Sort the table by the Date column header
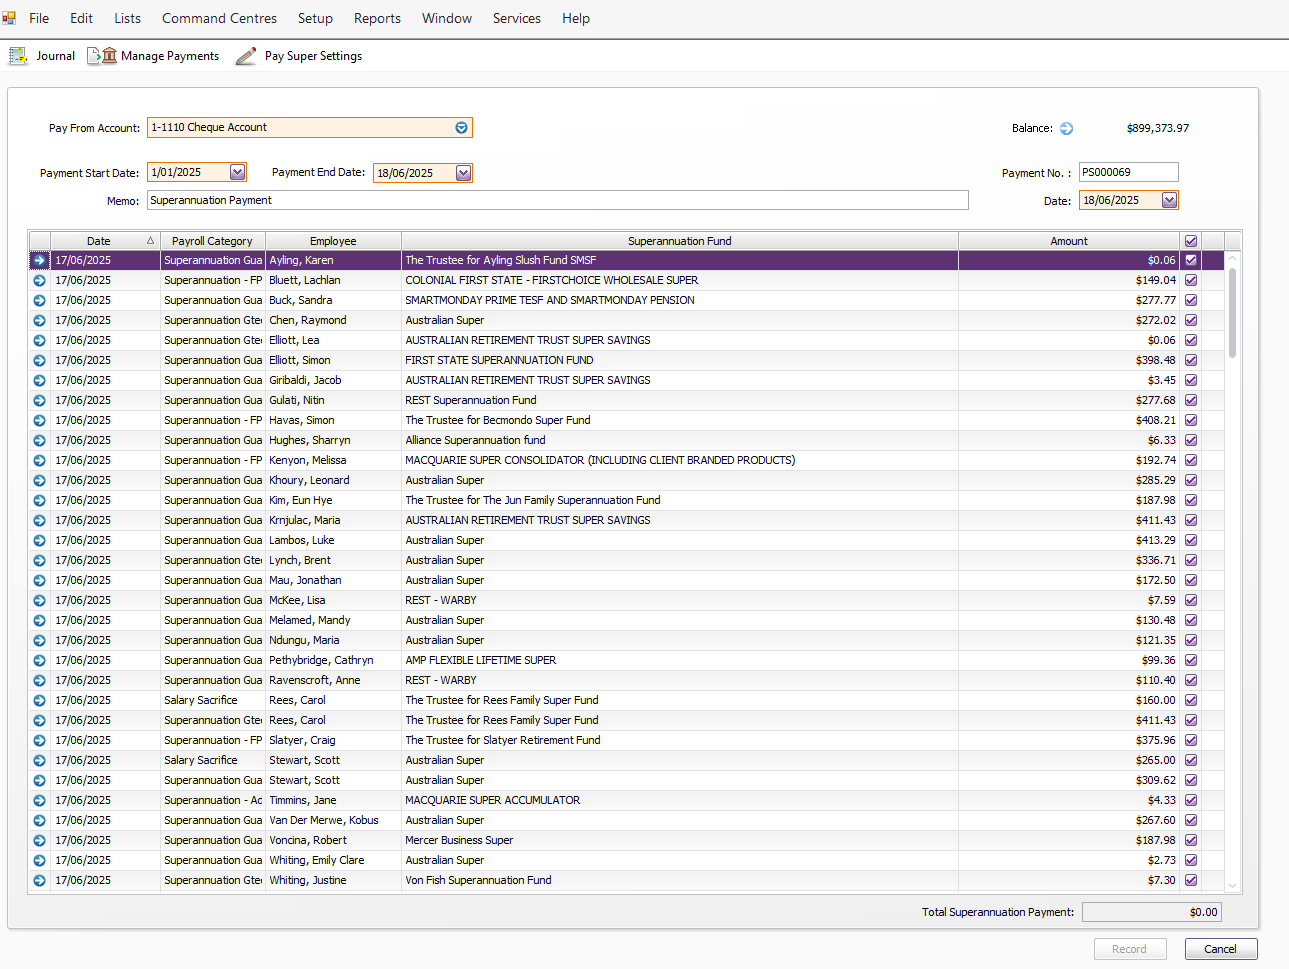The width and height of the screenshot is (1289, 969). point(98,241)
